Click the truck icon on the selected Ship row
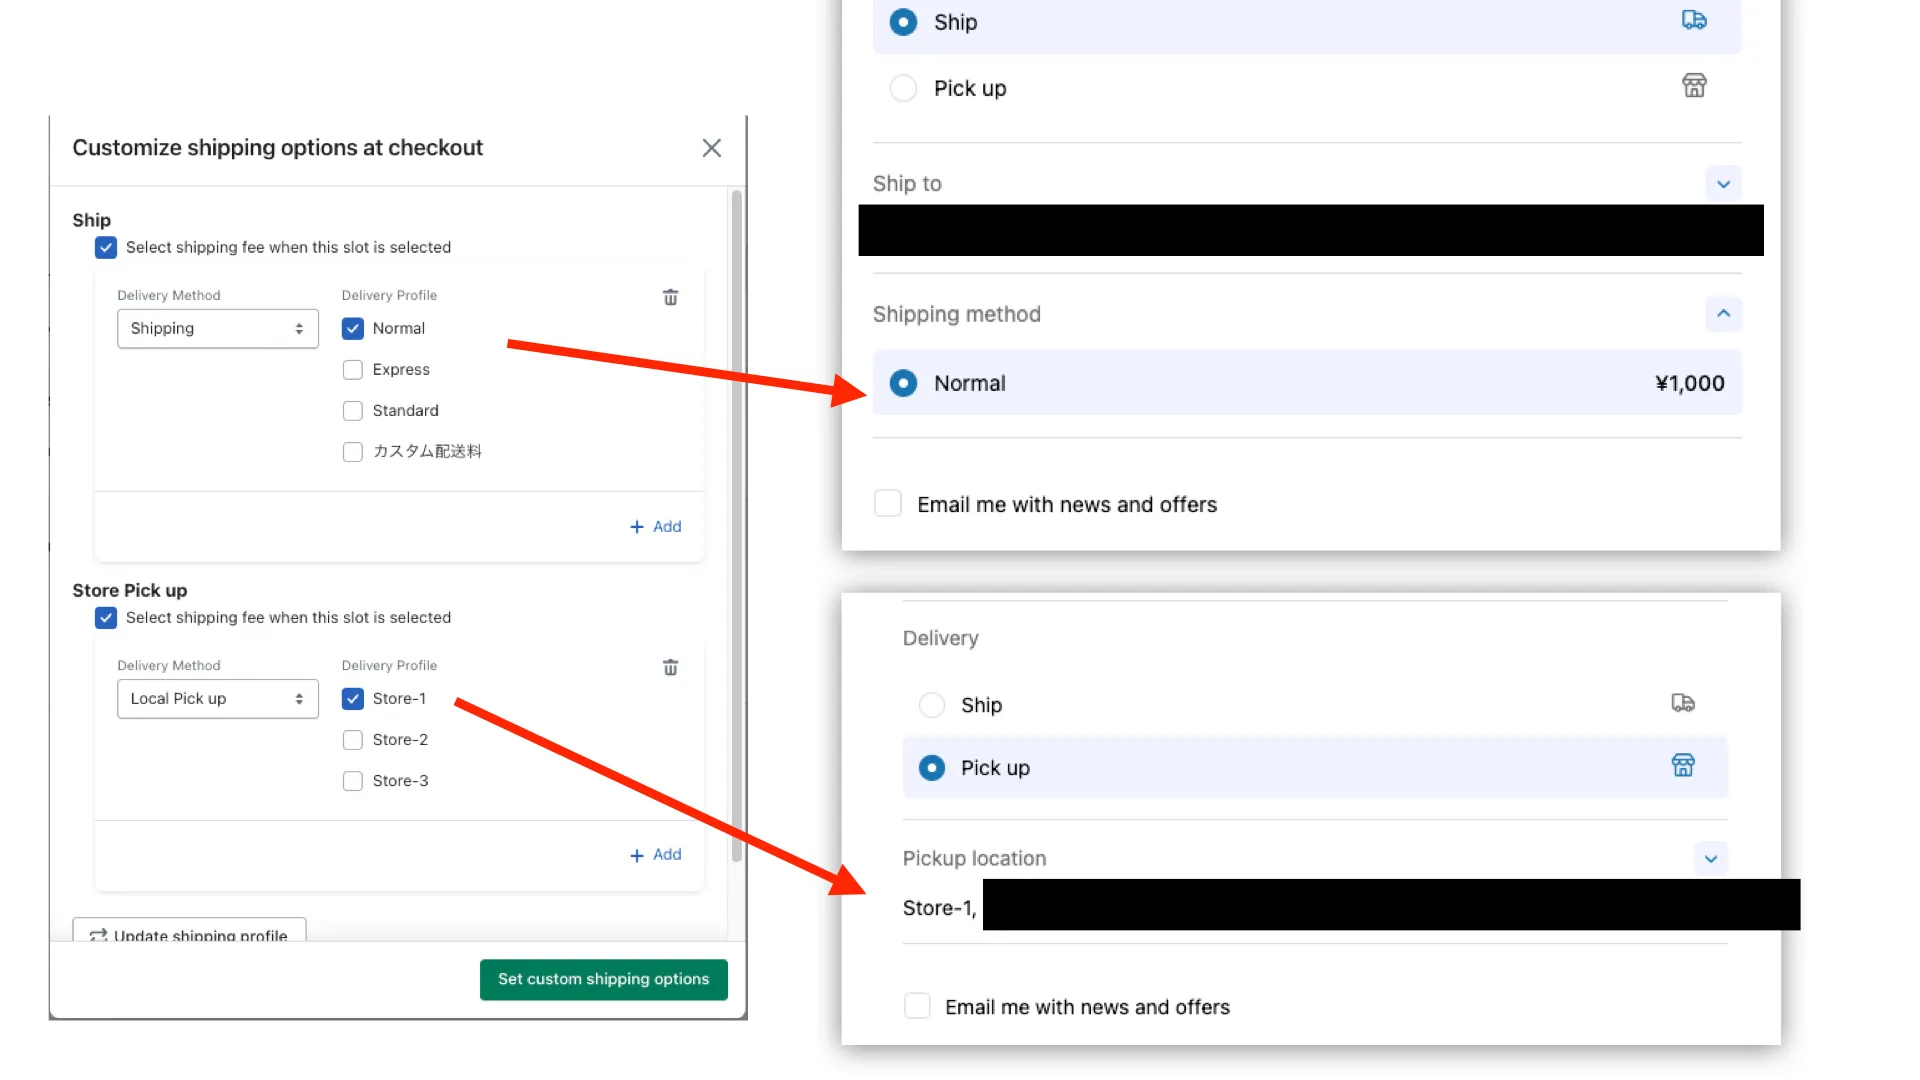1920x1080 pixels. [1693, 20]
